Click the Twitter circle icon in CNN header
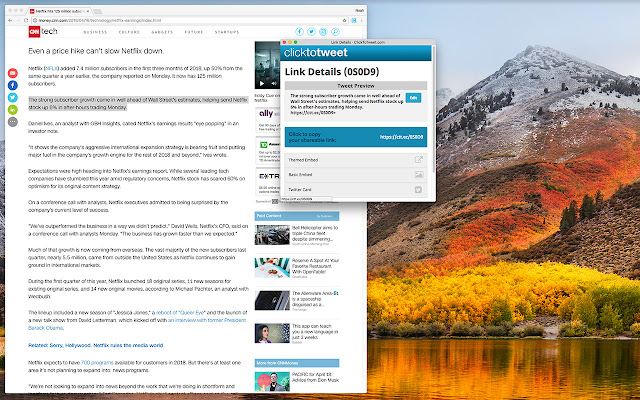Viewport: 640px width, 400px height. tap(311, 32)
